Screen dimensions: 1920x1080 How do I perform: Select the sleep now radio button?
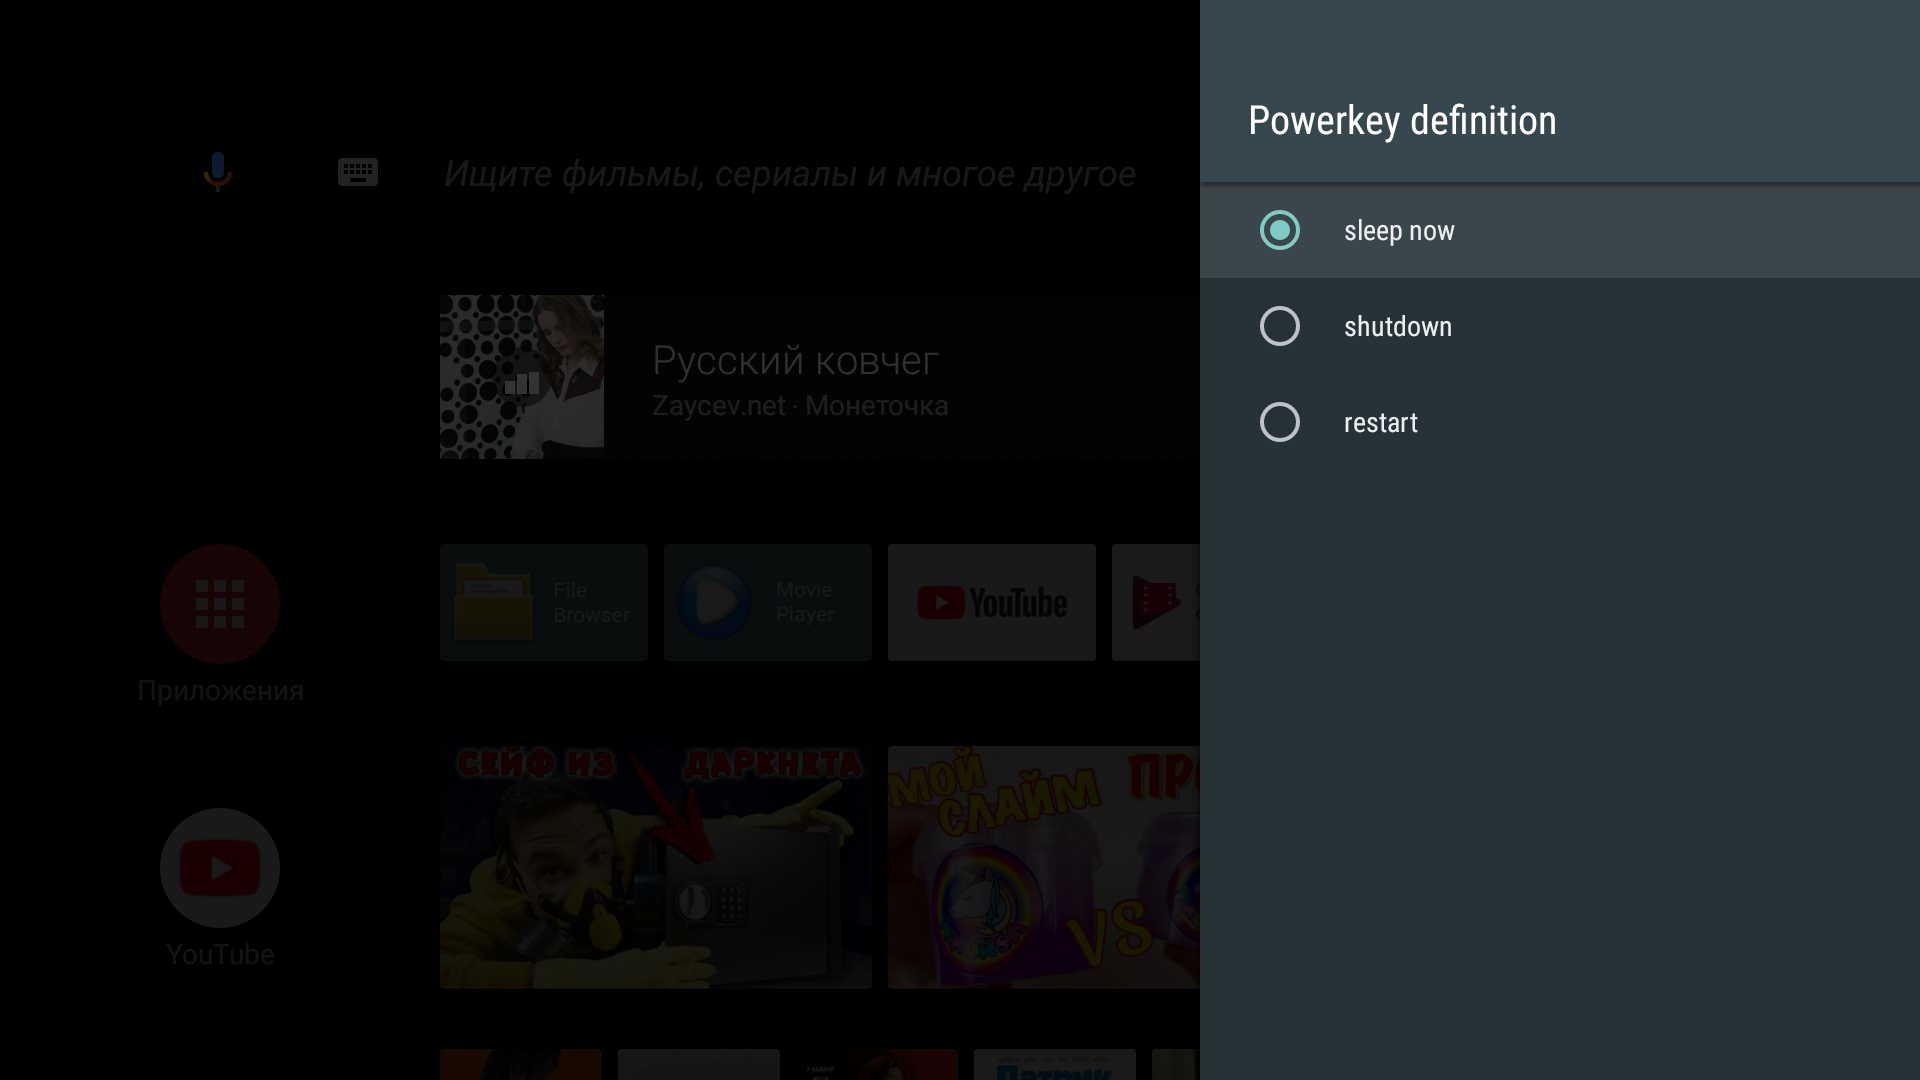pyautogui.click(x=1279, y=231)
